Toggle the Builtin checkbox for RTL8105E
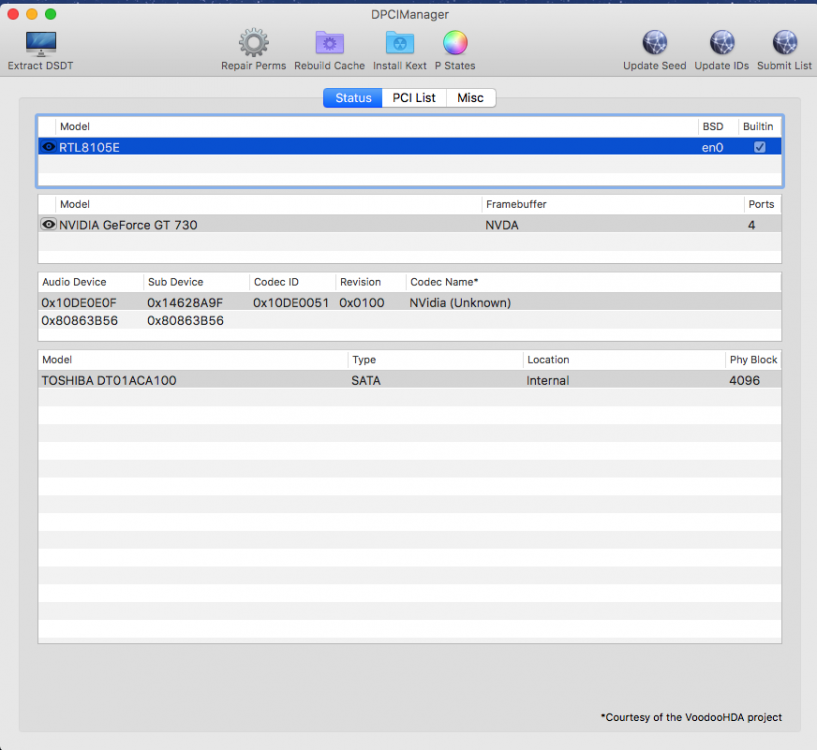This screenshot has height=750, width=817. [x=760, y=147]
